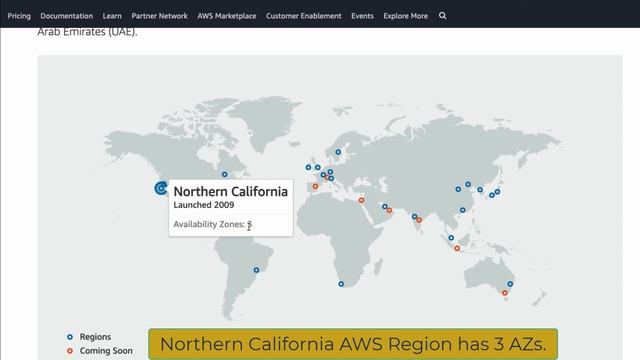This screenshot has width=640, height=360.
Task: Select the São Paulo region marker in Brazil
Action: coord(256,270)
